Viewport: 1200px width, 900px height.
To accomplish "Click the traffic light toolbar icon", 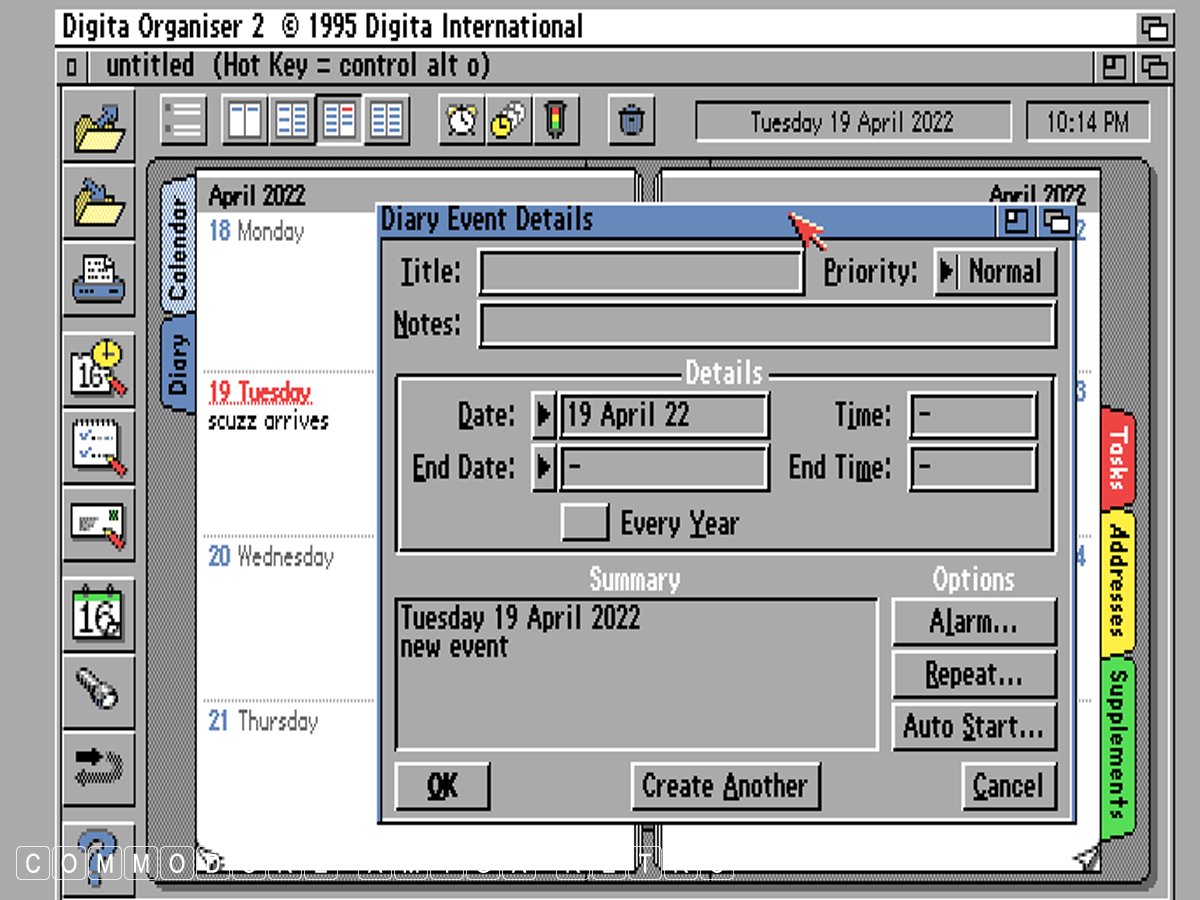I will point(555,121).
